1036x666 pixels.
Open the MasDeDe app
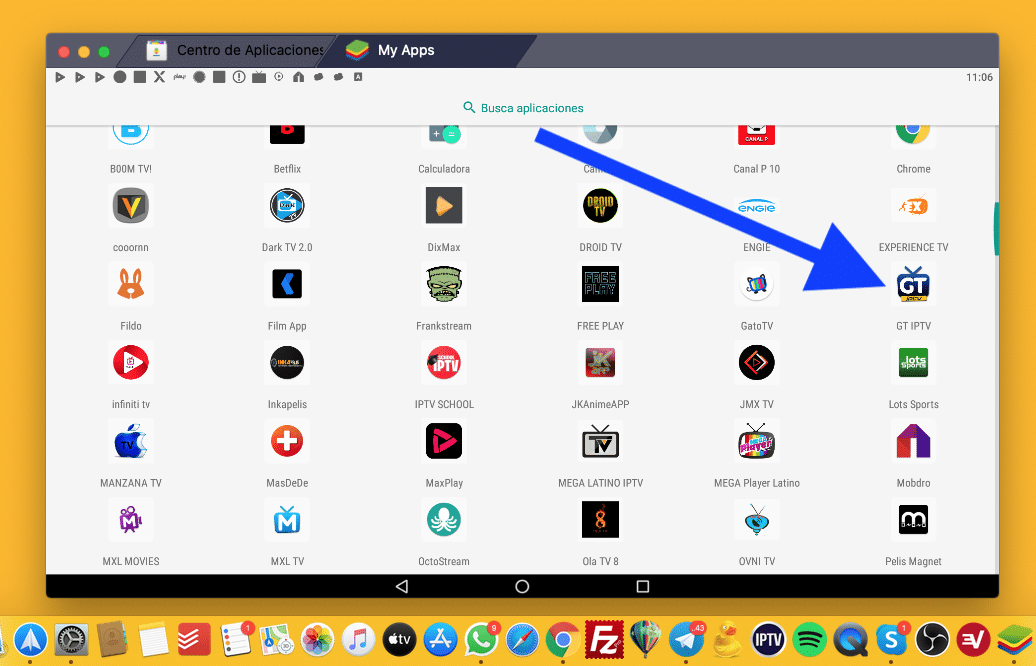(287, 441)
